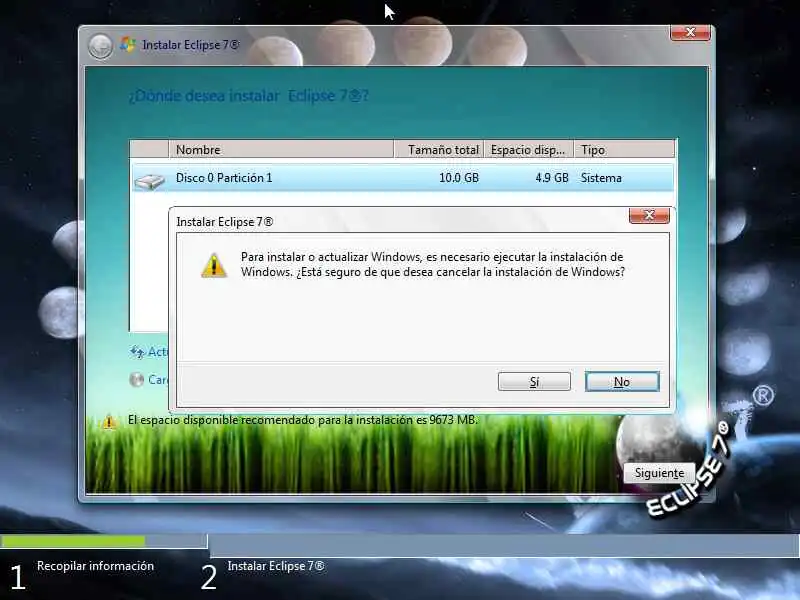Click the Sistema type cell
Image resolution: width=800 pixels, height=600 pixels.
pyautogui.click(x=601, y=178)
